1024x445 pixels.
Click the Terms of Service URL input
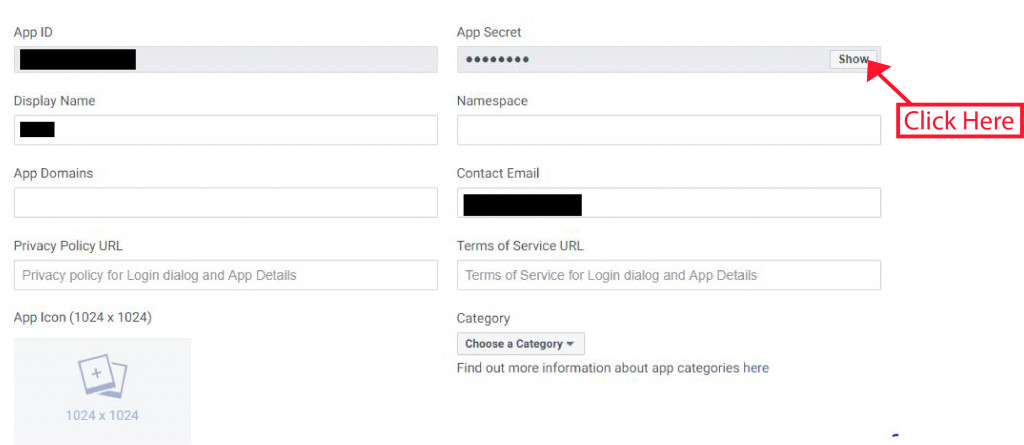[669, 275]
